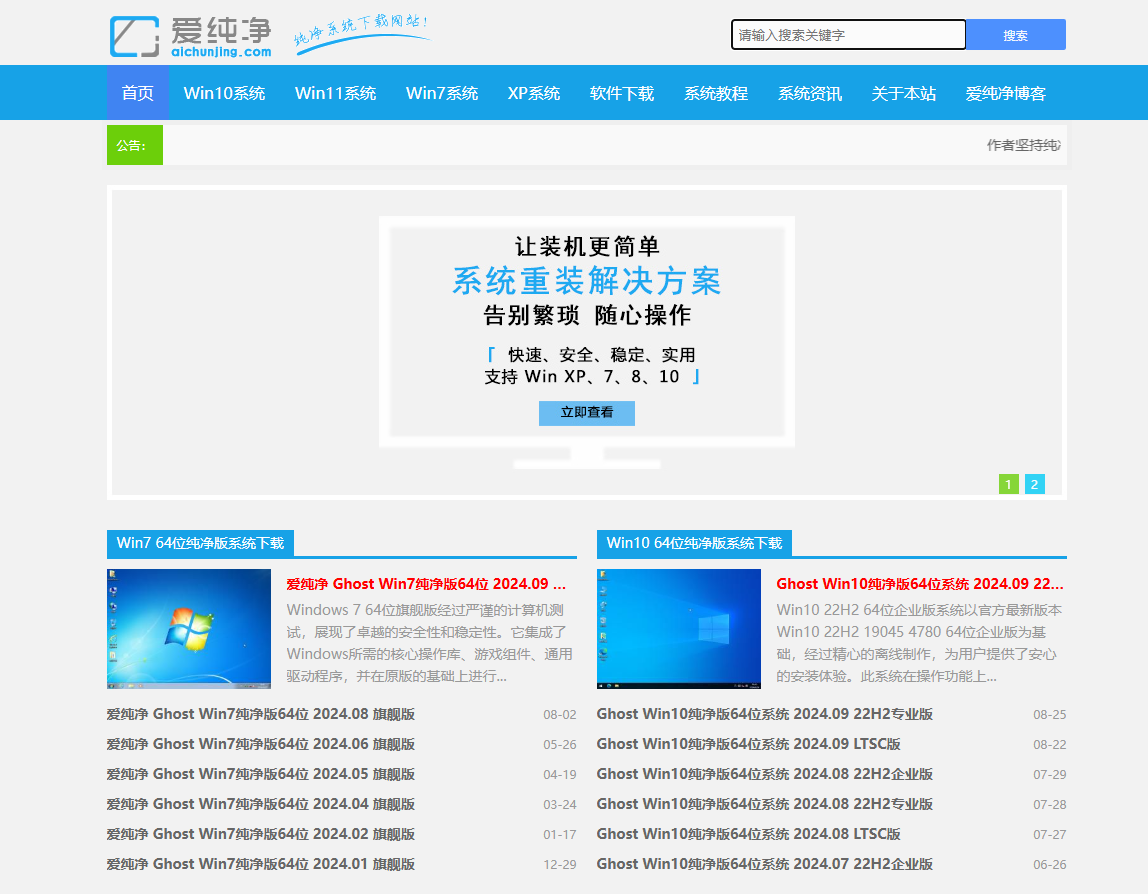
Task: Open Ghost Win10 2024.07 22H2企业版 link
Action: pyautogui.click(x=764, y=864)
